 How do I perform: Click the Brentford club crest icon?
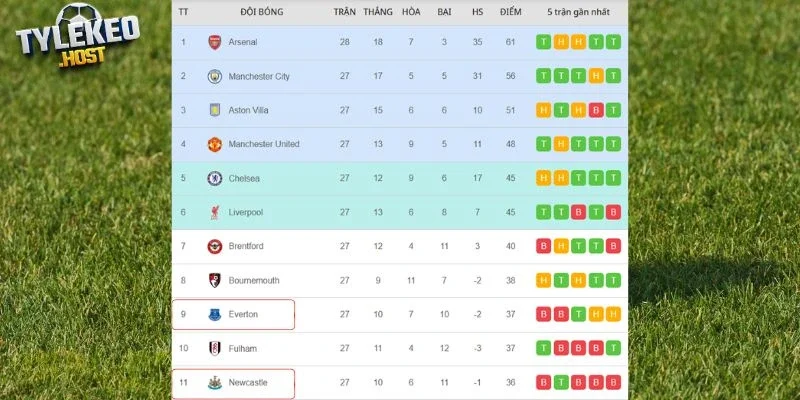coord(214,246)
